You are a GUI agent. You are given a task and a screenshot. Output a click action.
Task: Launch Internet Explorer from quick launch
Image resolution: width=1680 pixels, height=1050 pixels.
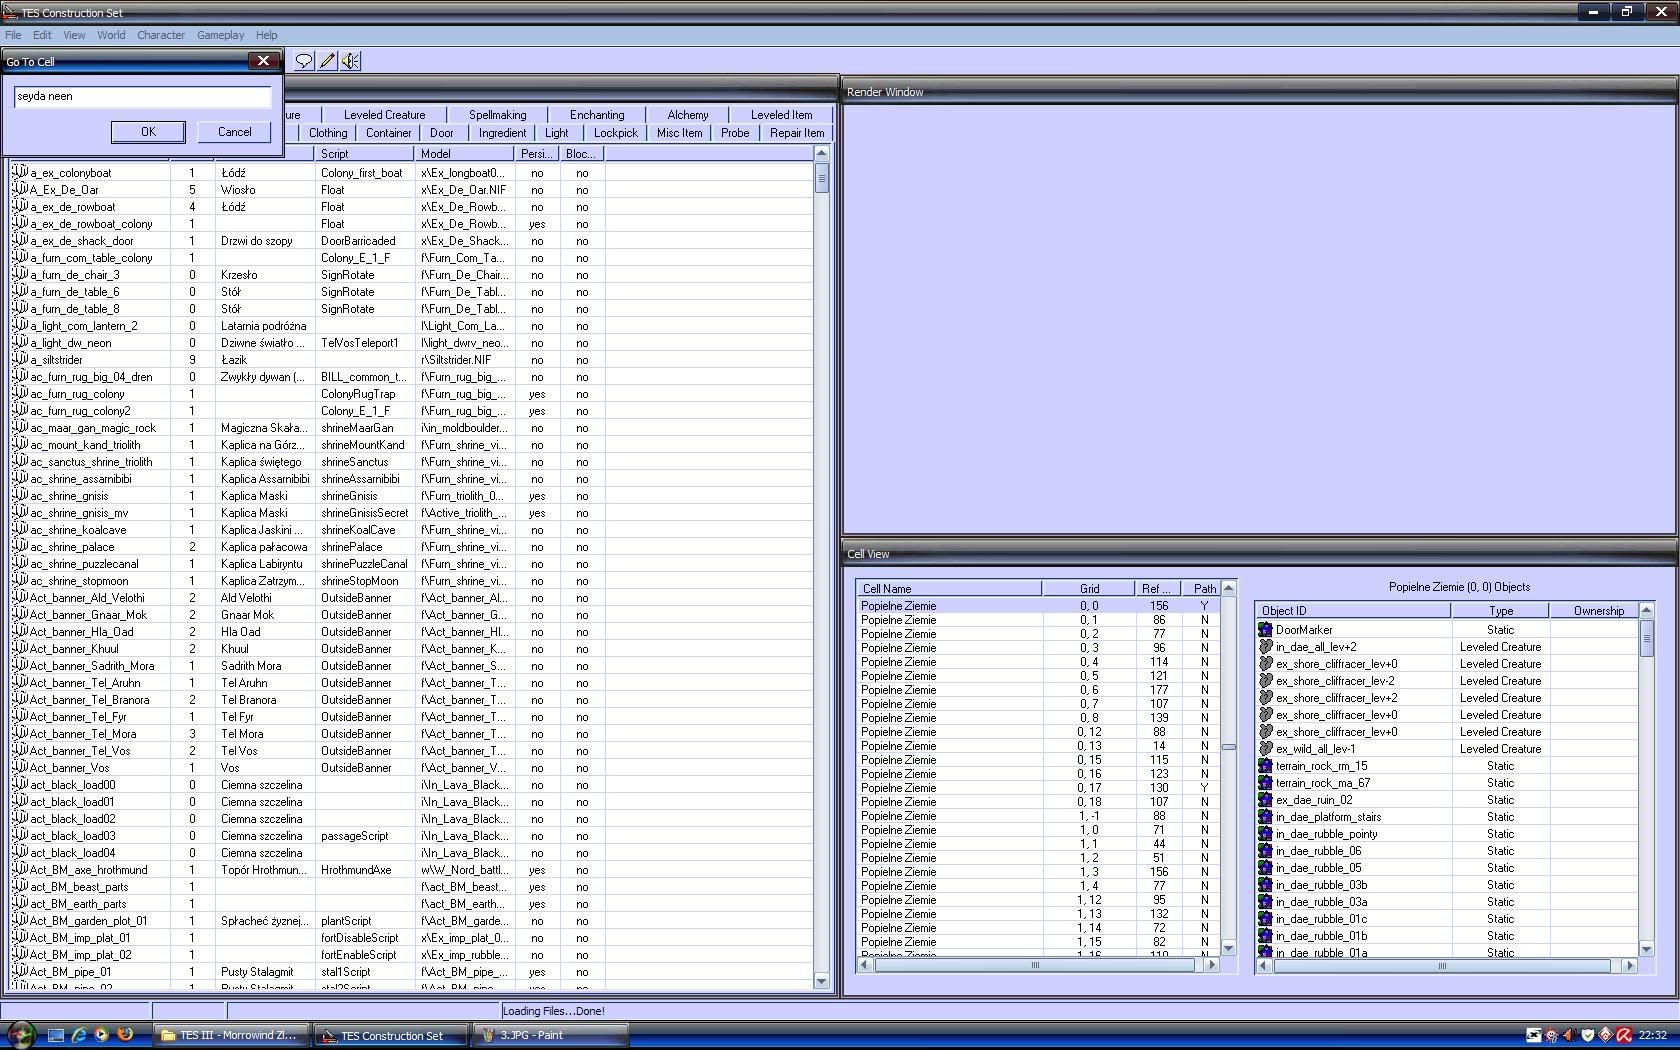coord(78,1035)
